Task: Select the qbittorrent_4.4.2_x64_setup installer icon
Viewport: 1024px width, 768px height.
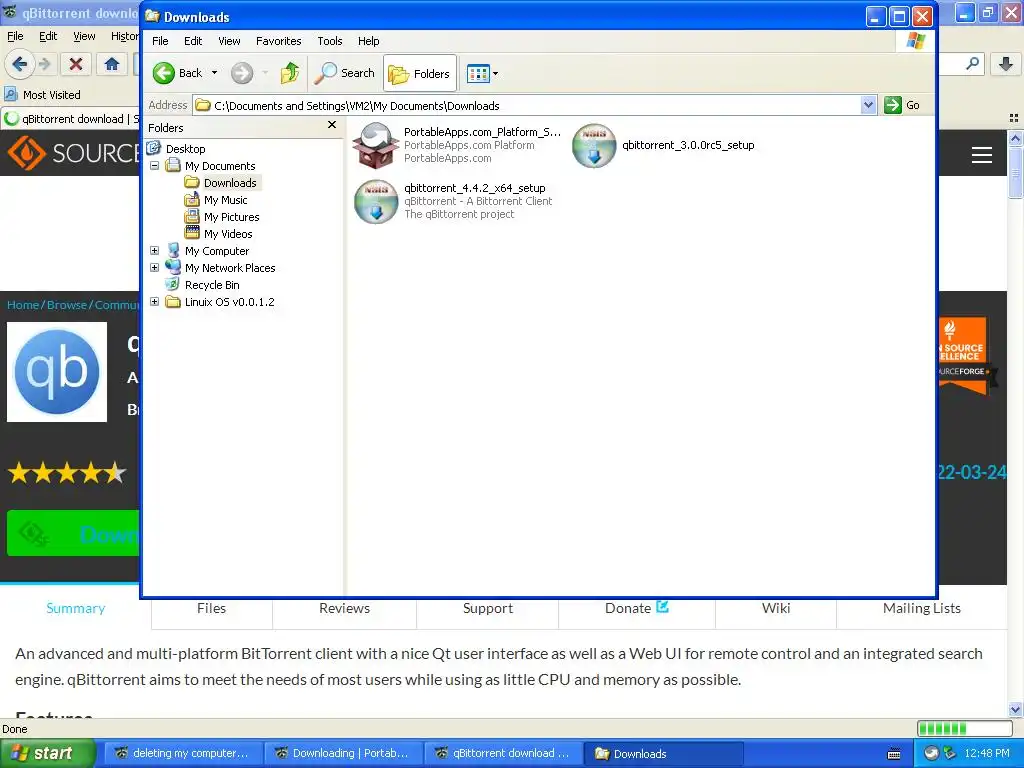Action: [376, 201]
